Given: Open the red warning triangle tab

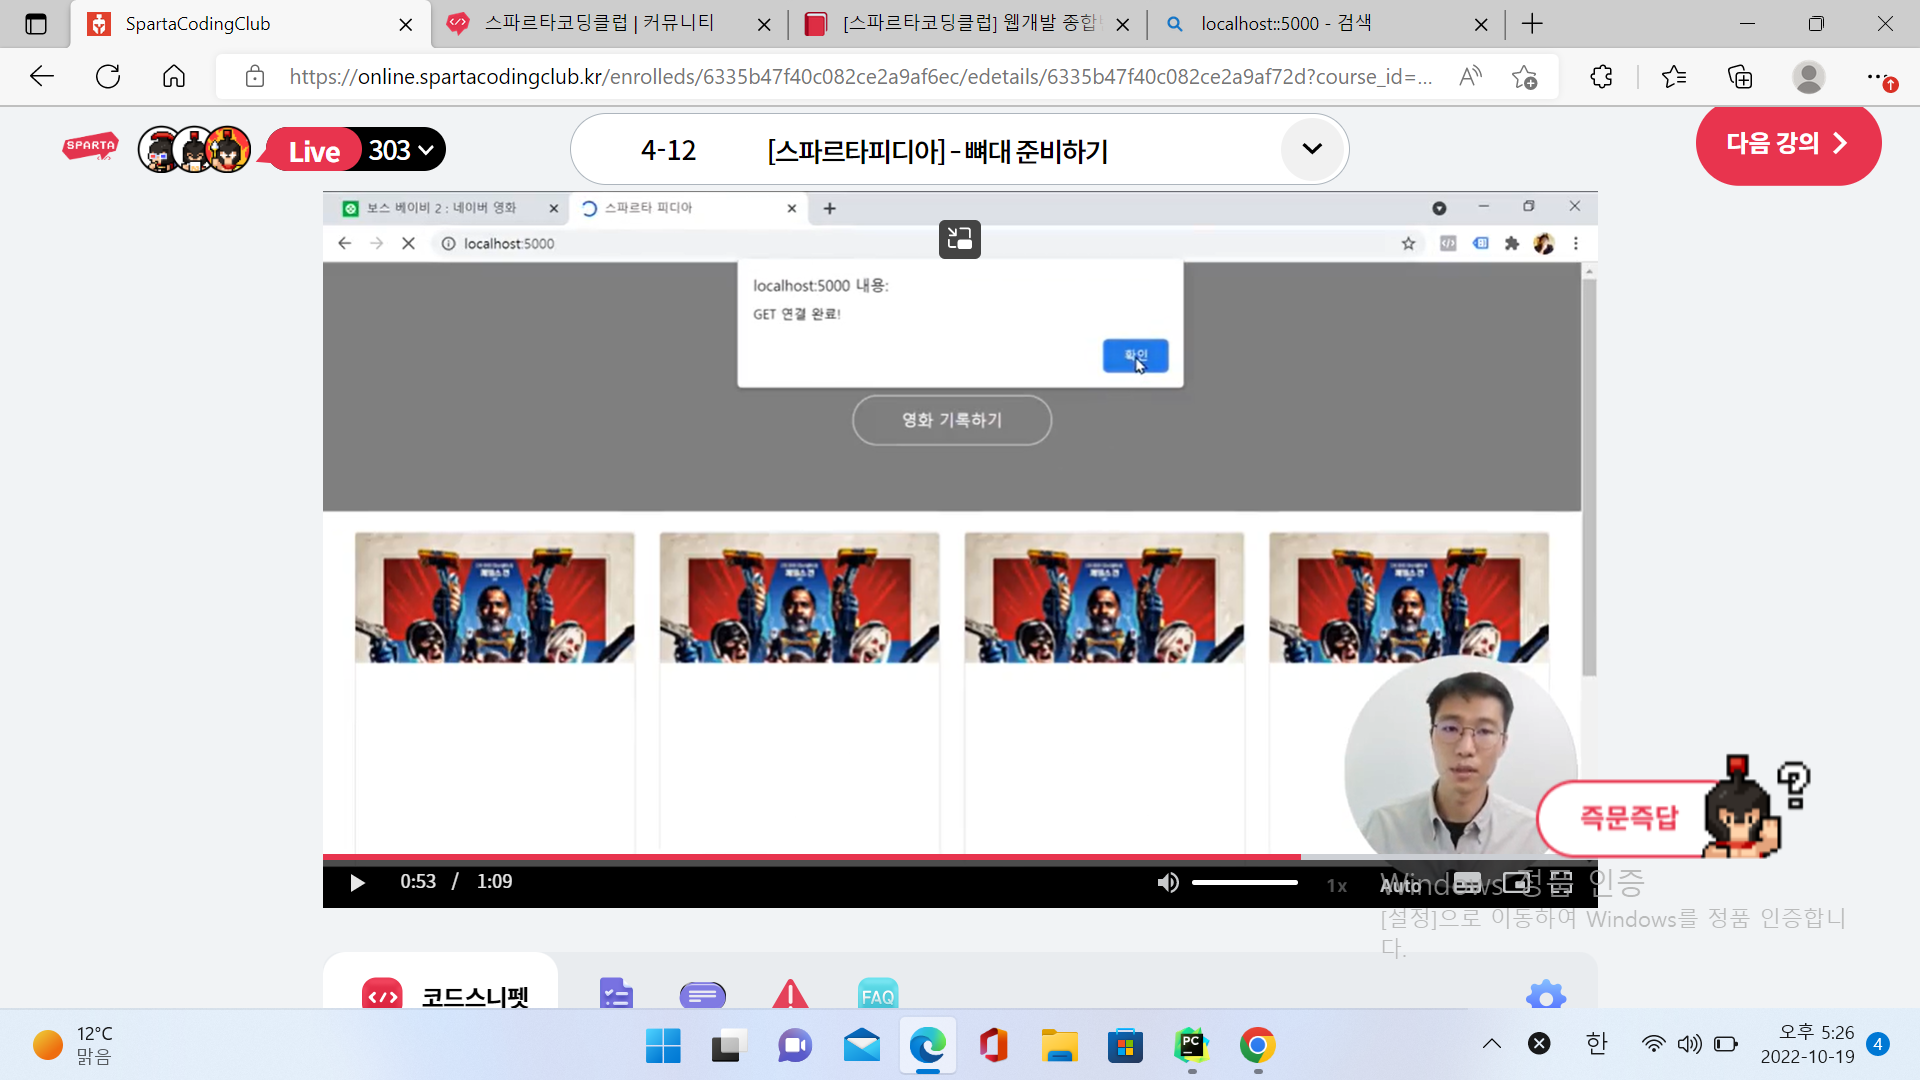Looking at the screenshot, I should [x=790, y=994].
